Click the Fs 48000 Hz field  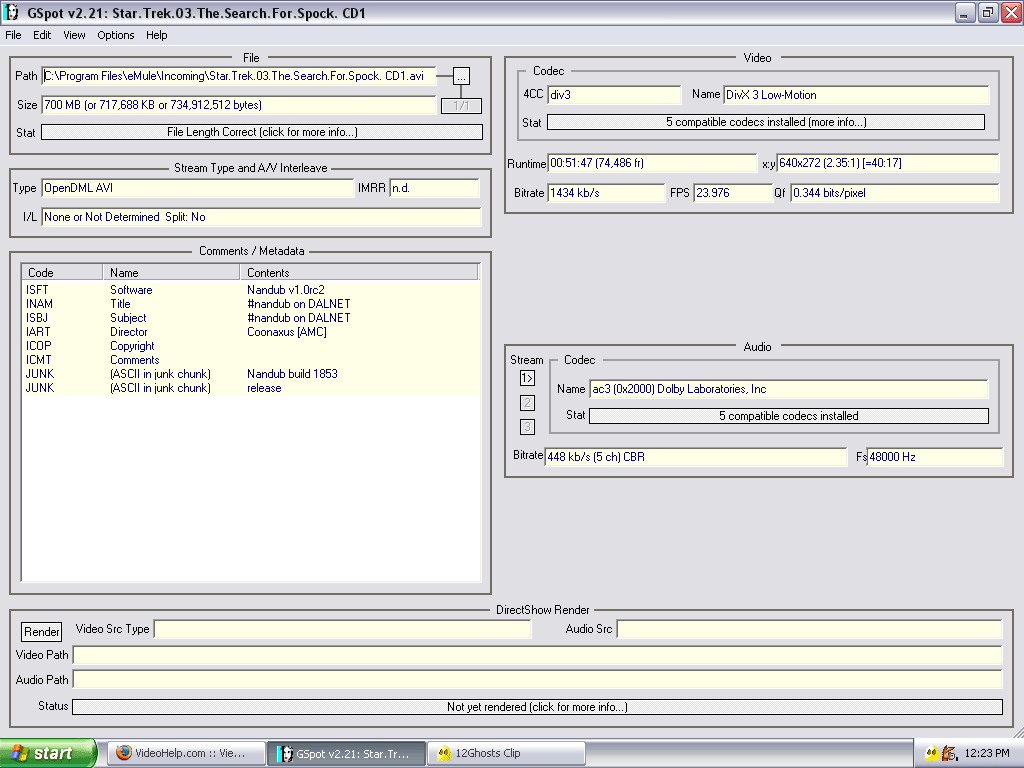point(935,457)
